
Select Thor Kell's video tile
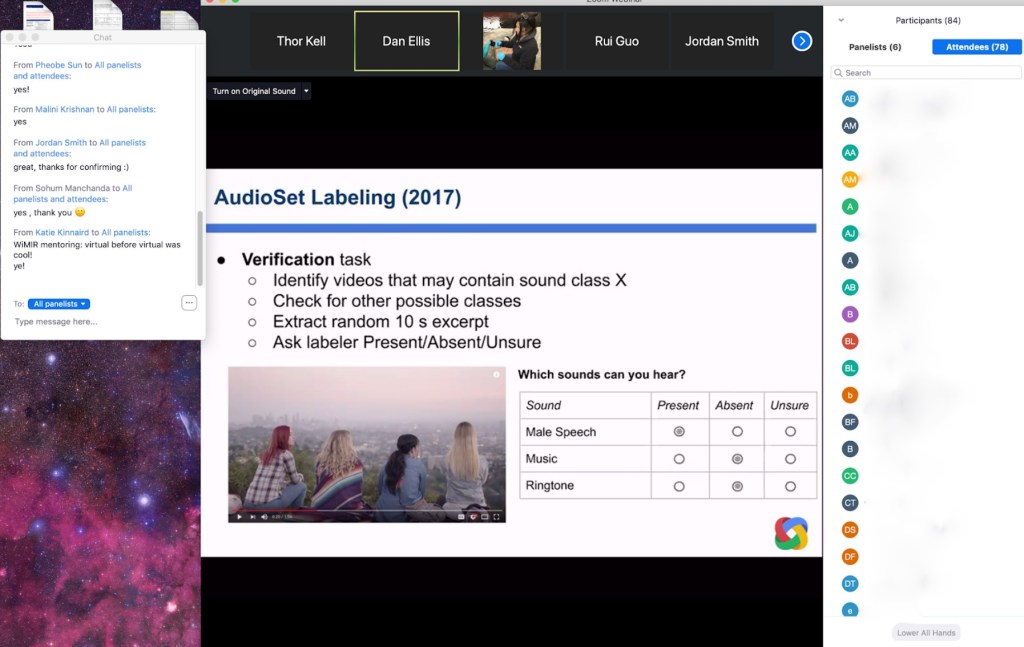tap(301, 41)
